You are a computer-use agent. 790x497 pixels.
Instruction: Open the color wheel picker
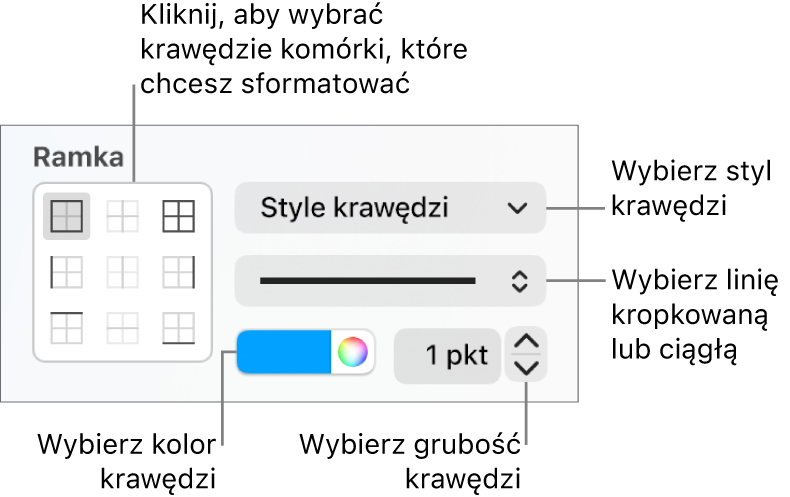coord(353,352)
